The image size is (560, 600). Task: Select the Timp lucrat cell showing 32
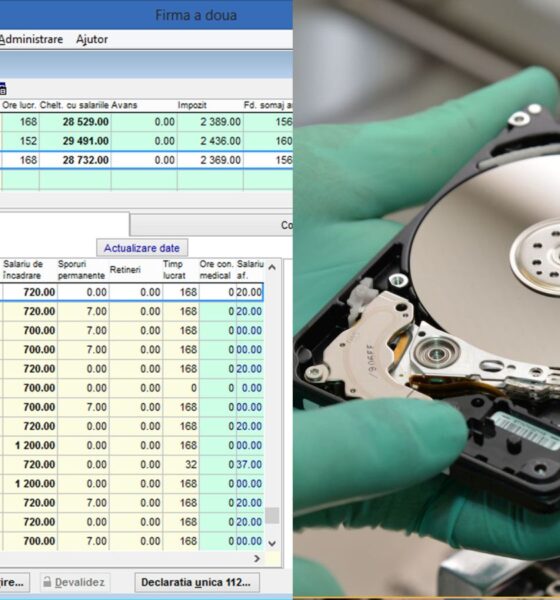click(x=181, y=464)
